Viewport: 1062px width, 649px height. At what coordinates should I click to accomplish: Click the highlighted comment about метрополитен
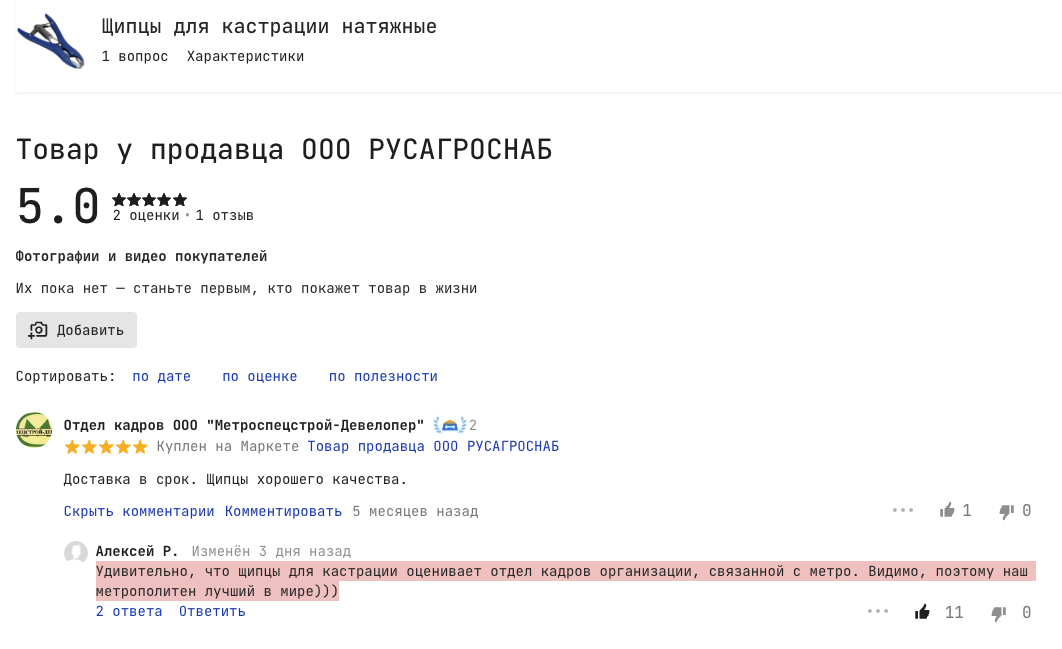[566, 581]
